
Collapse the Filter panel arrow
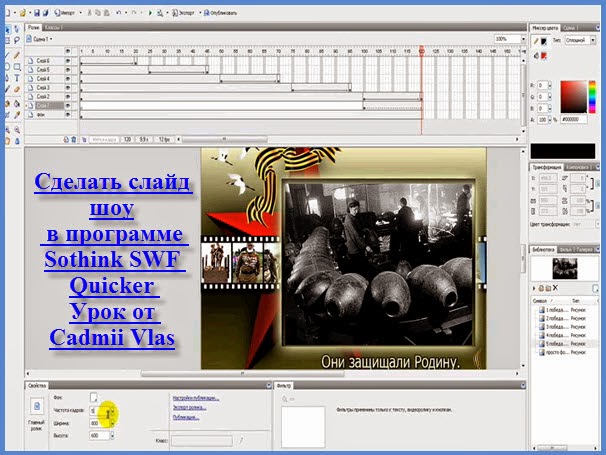click(x=523, y=385)
